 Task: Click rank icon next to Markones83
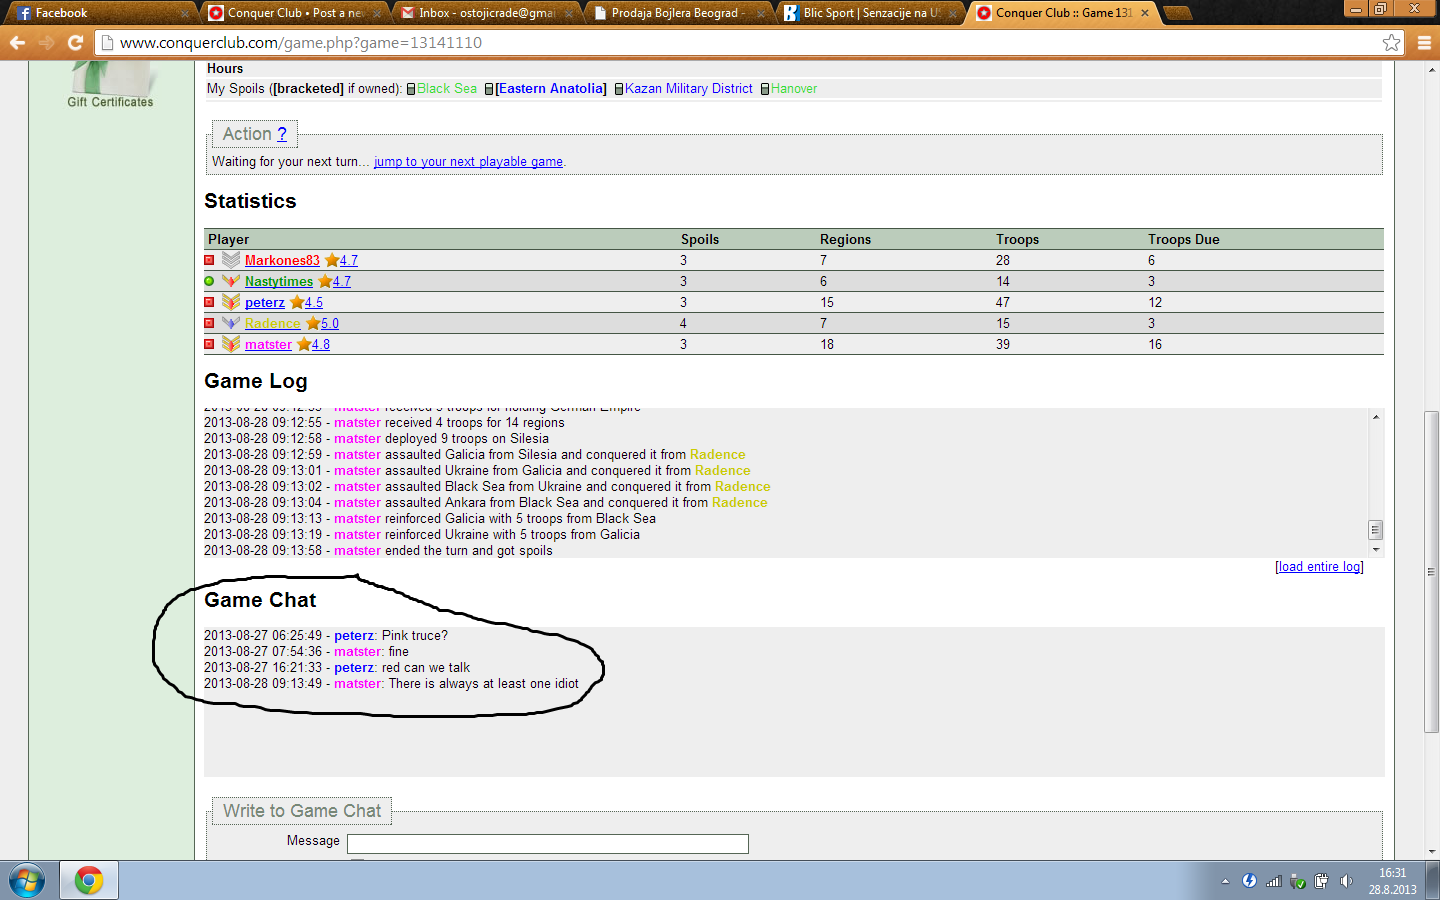pos(231,260)
